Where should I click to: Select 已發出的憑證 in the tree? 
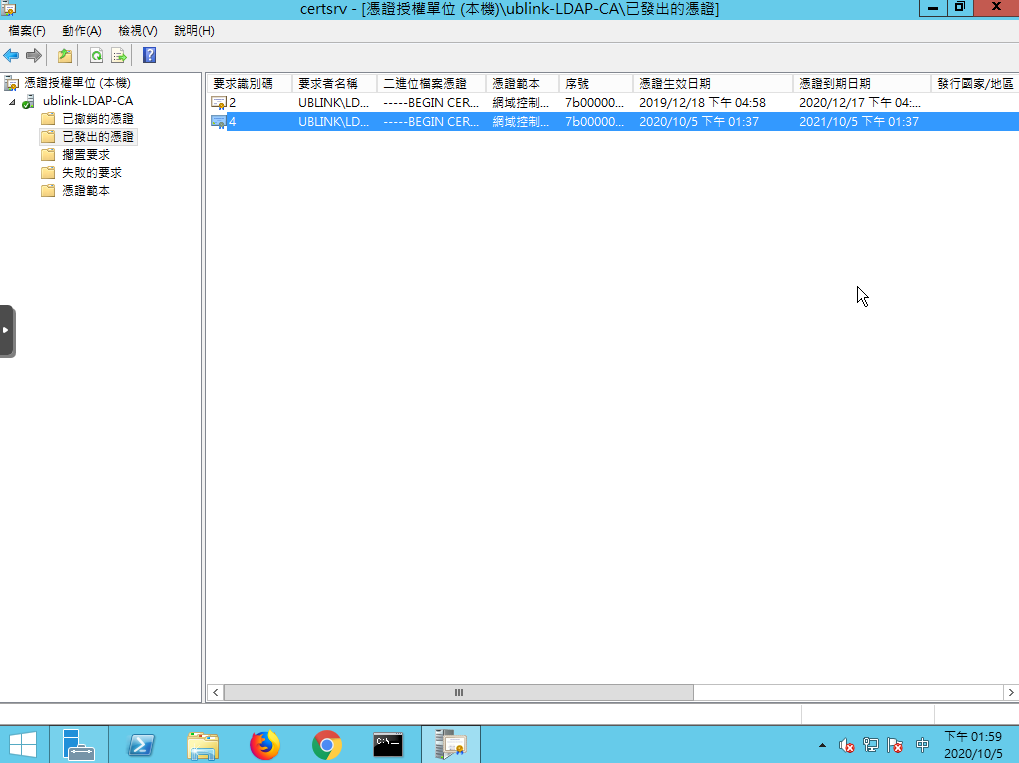pos(98,137)
